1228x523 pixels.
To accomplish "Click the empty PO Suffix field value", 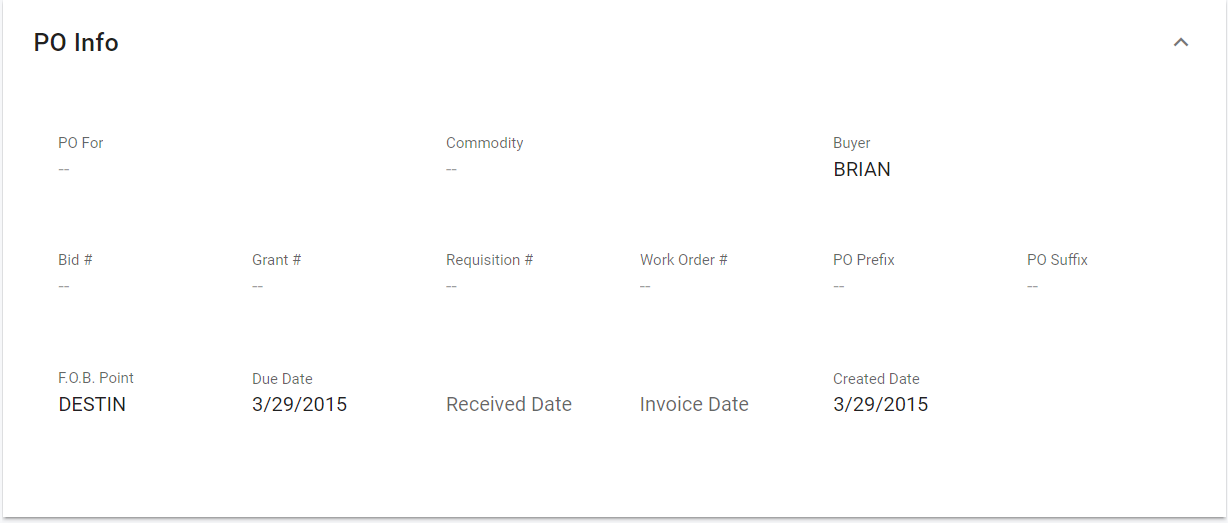I will click(1033, 287).
